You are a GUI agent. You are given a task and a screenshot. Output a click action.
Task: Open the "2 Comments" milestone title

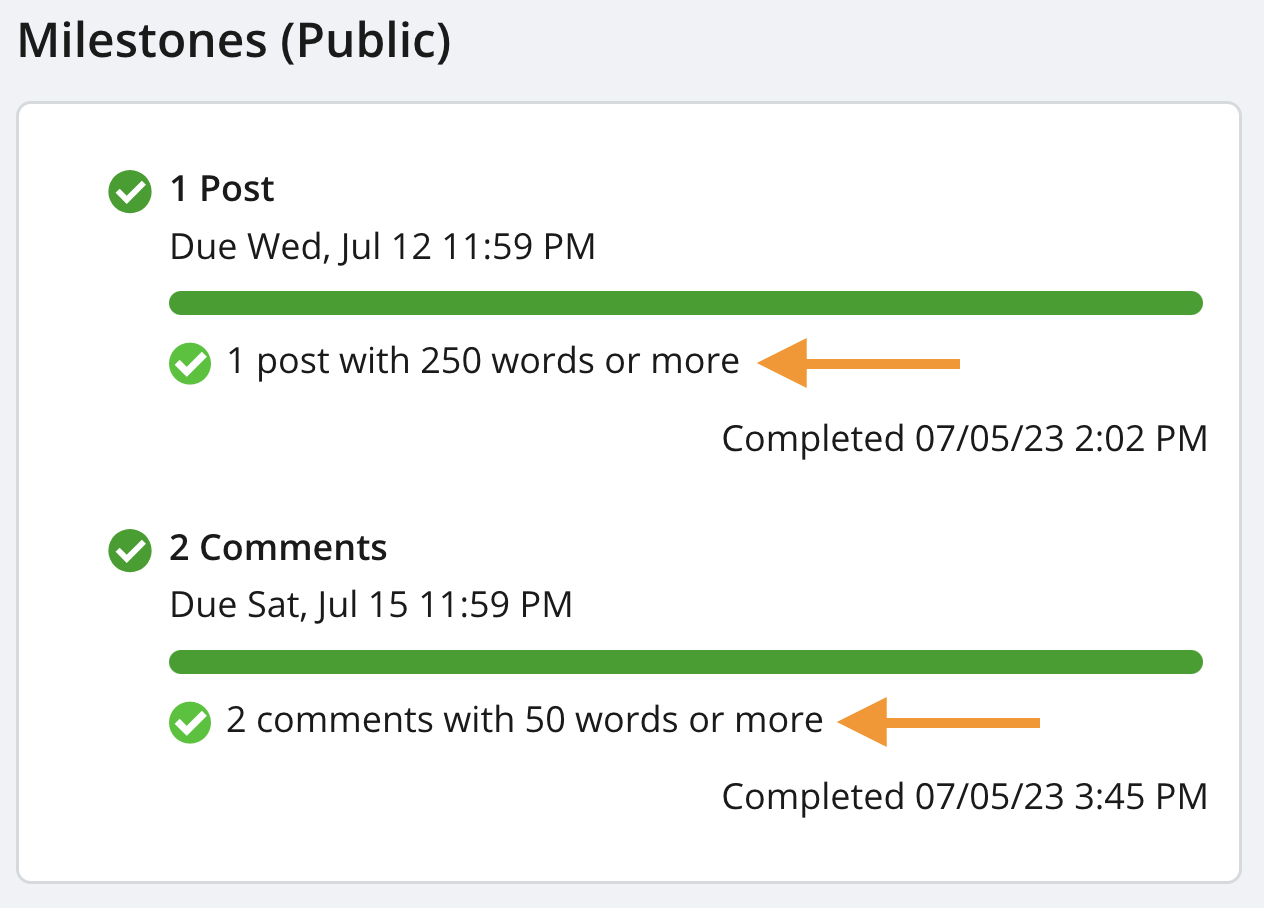[278, 548]
